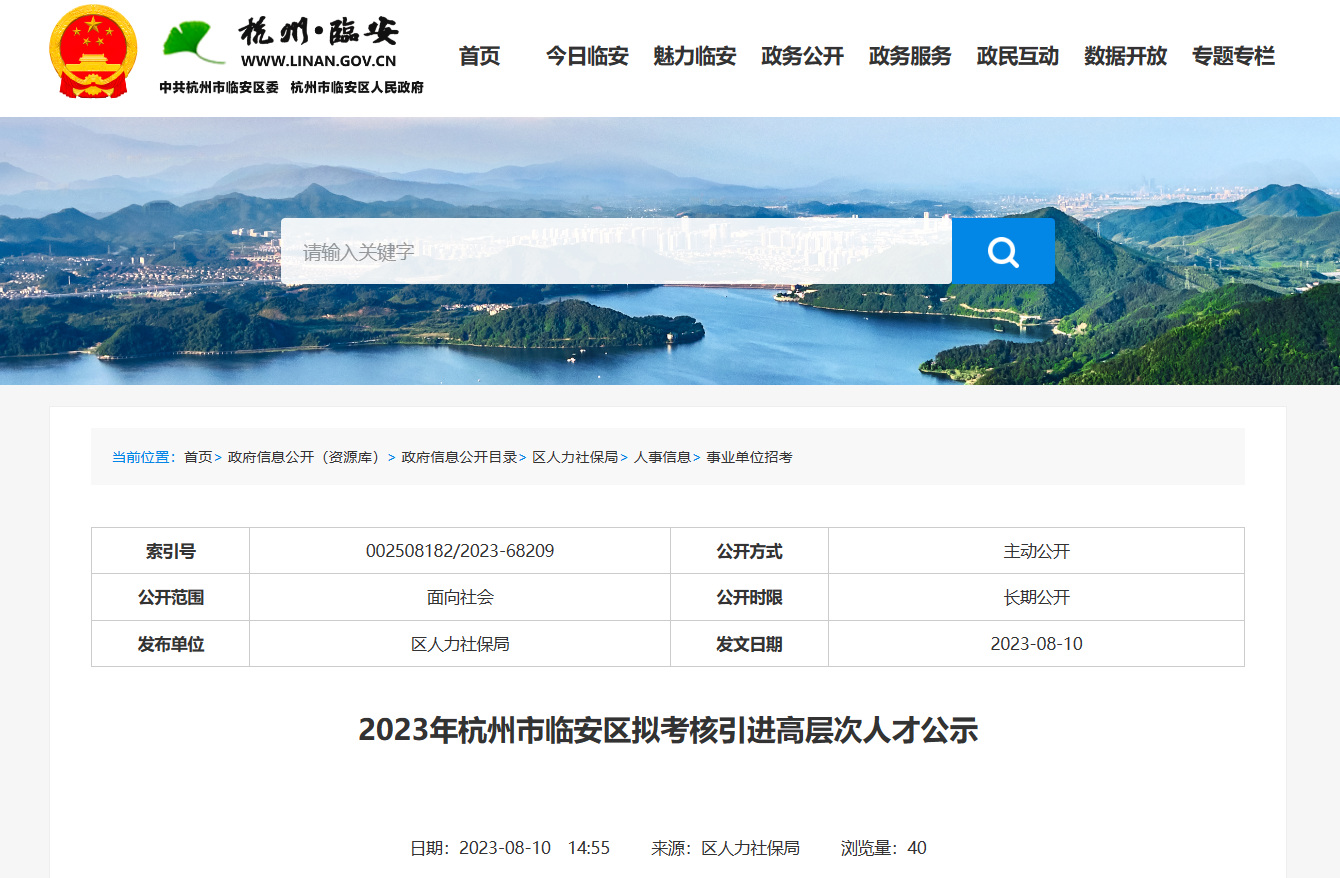Click the 首页 breadcrumb link
This screenshot has height=878, width=1340.
[198, 457]
